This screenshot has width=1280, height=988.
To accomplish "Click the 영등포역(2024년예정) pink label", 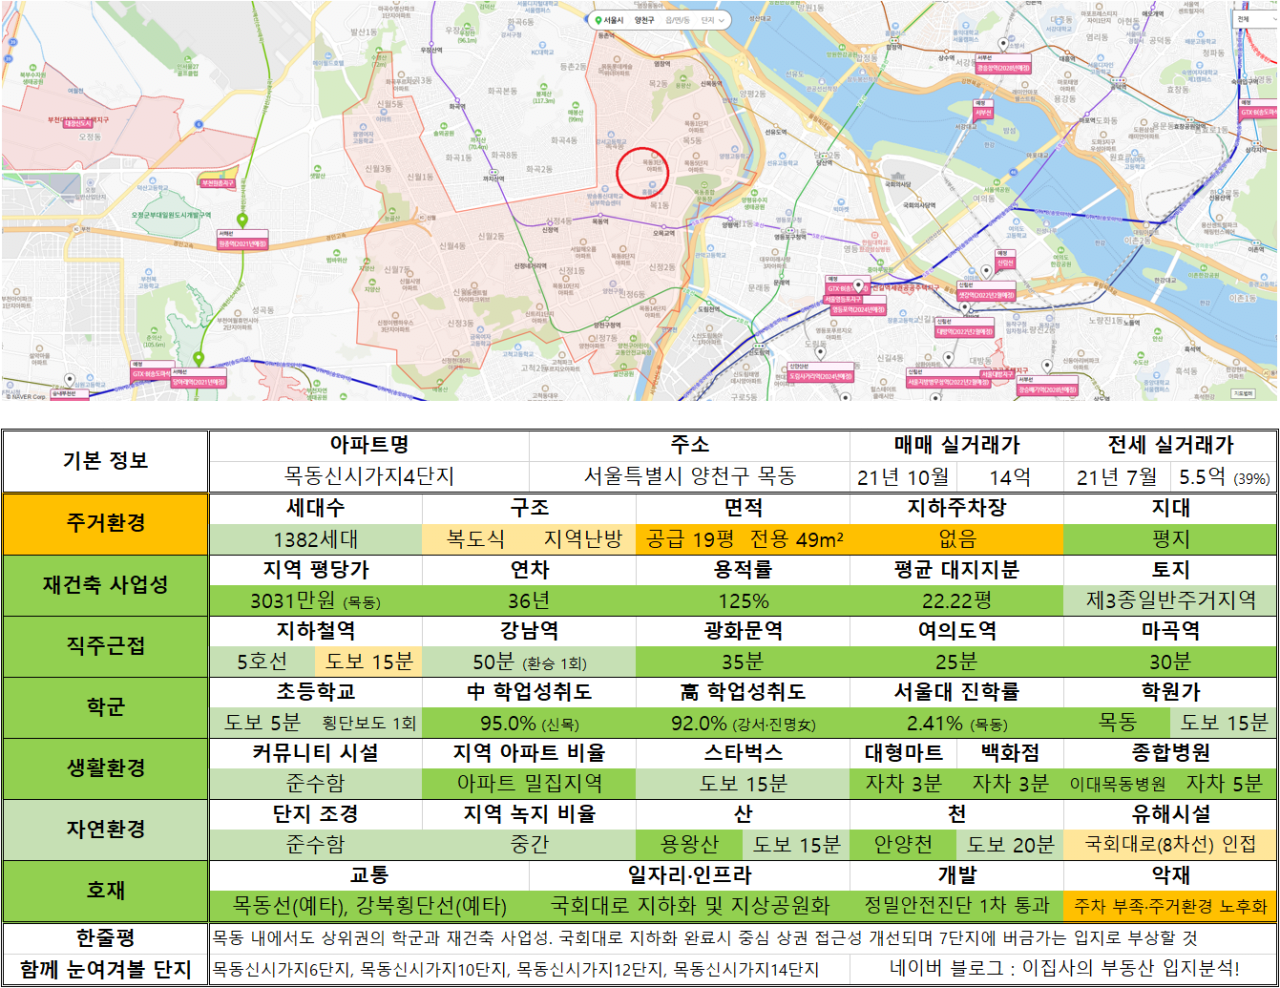I will [858, 310].
